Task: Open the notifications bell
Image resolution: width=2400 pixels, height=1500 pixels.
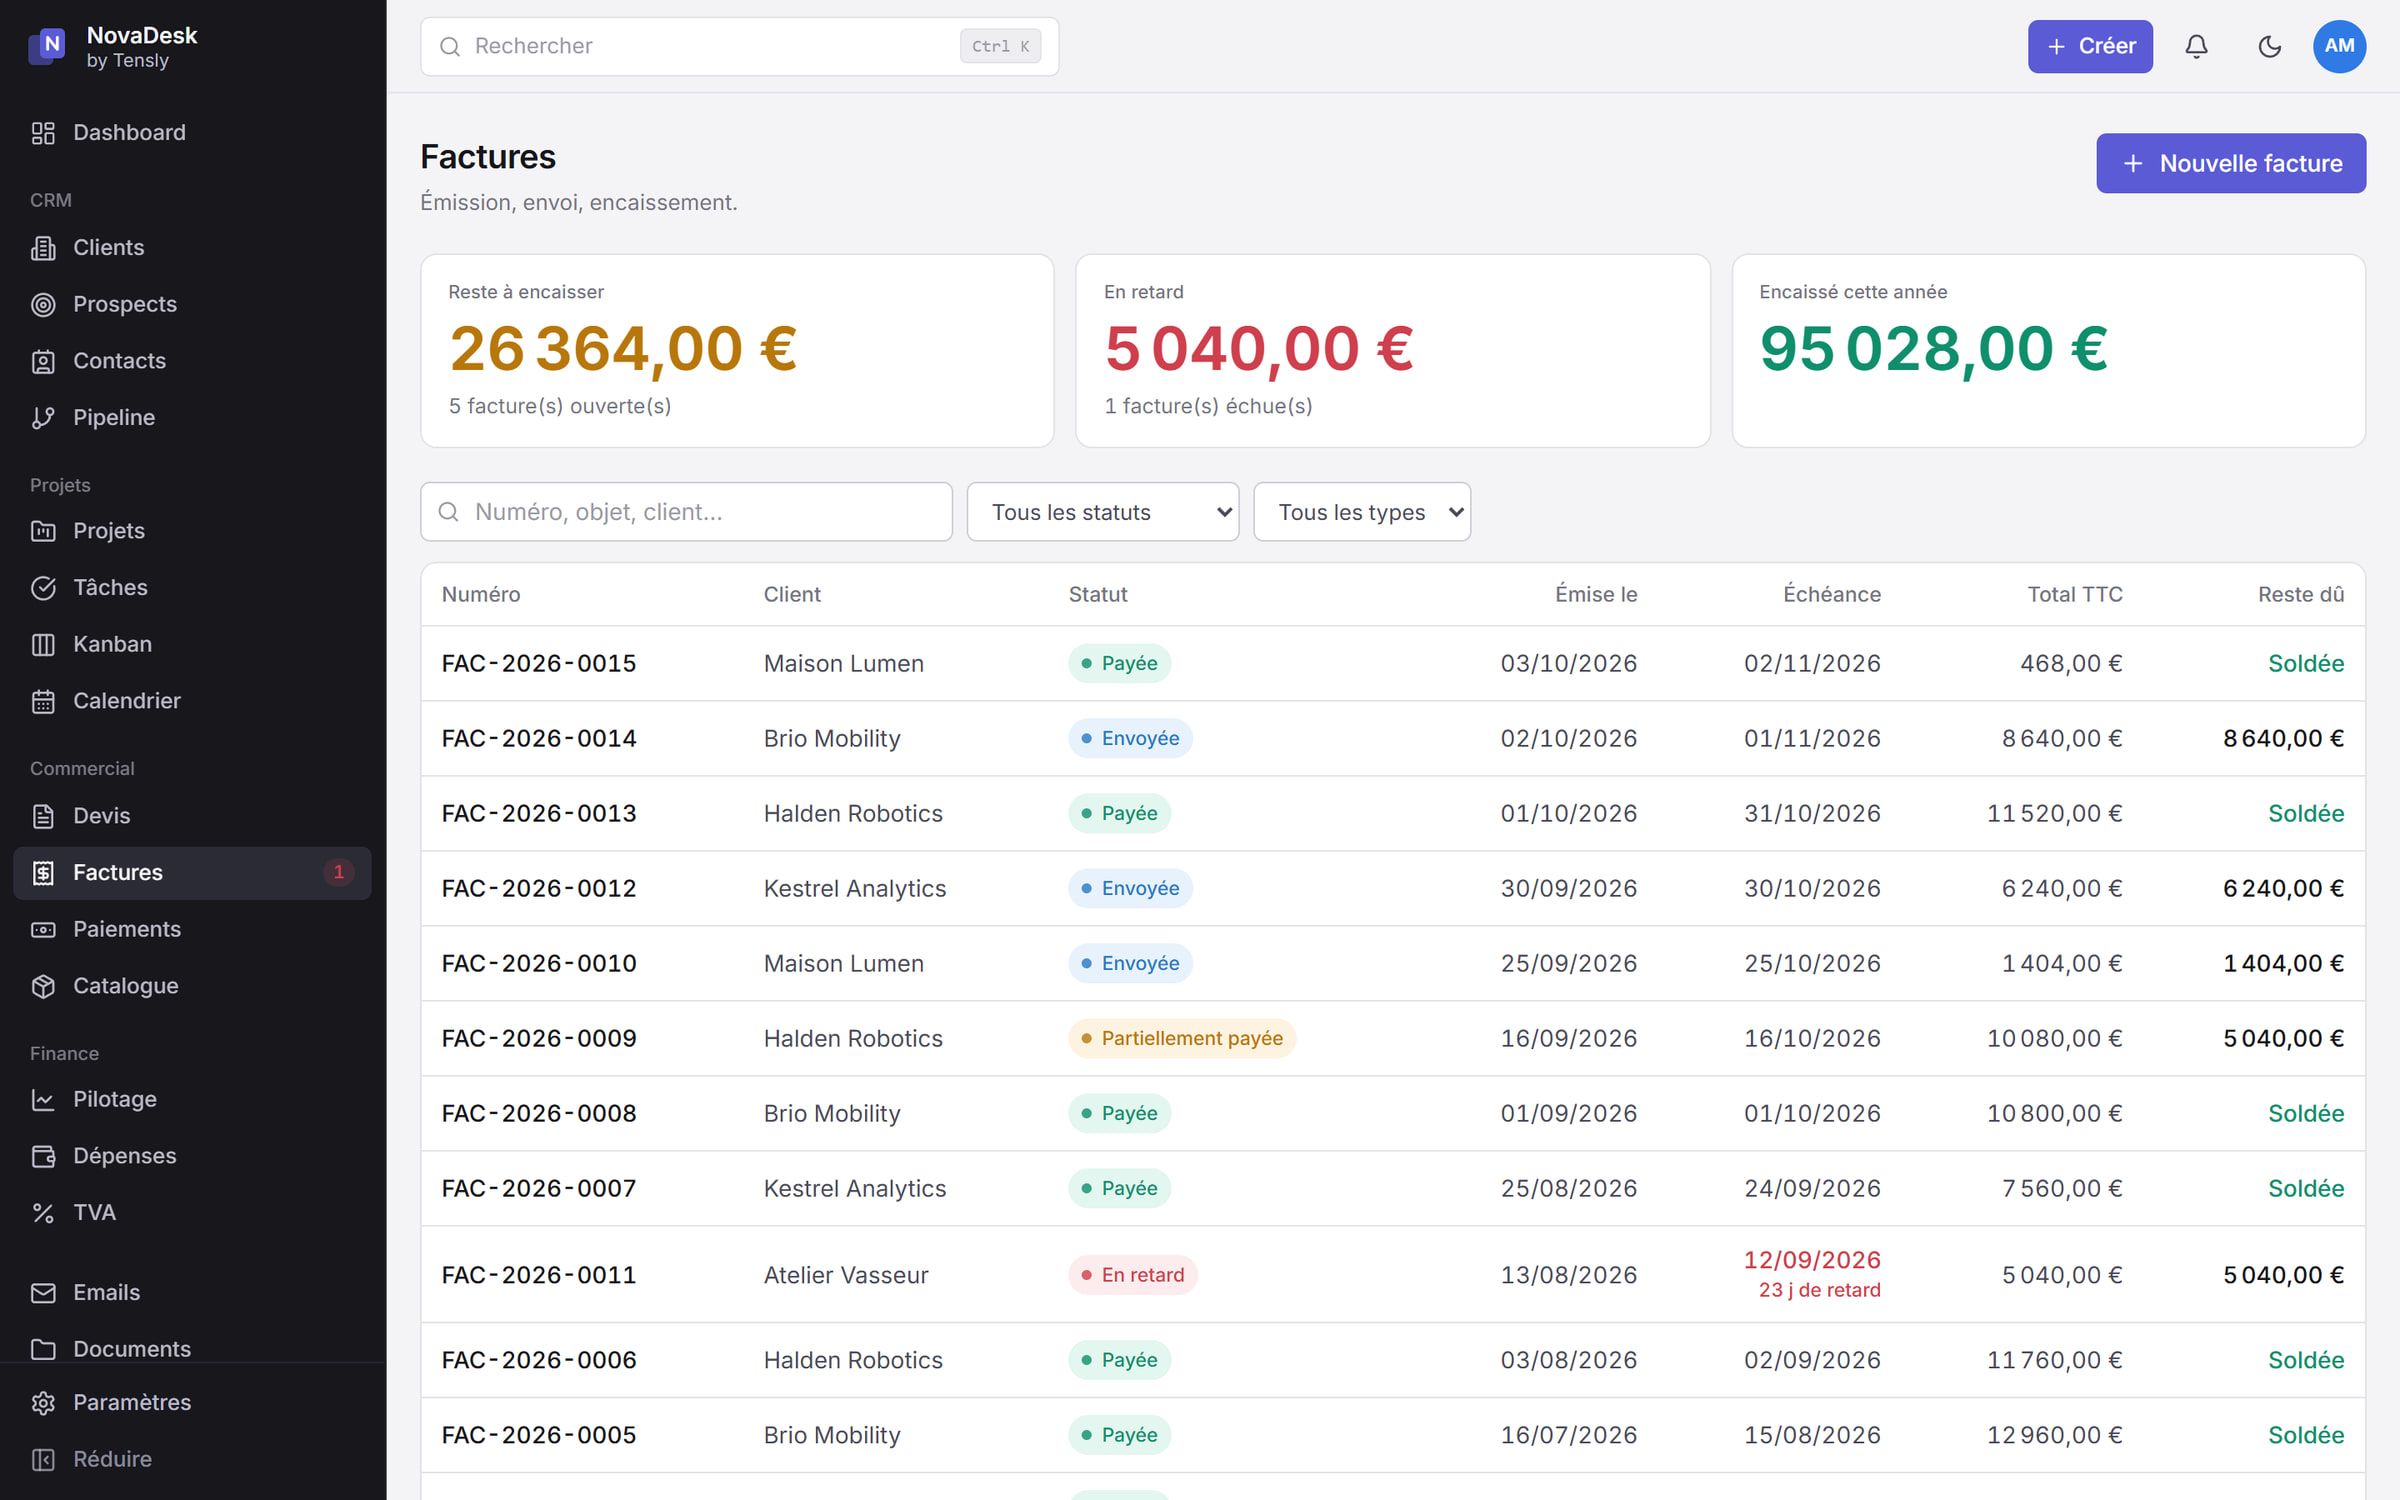Action: pos(2196,46)
